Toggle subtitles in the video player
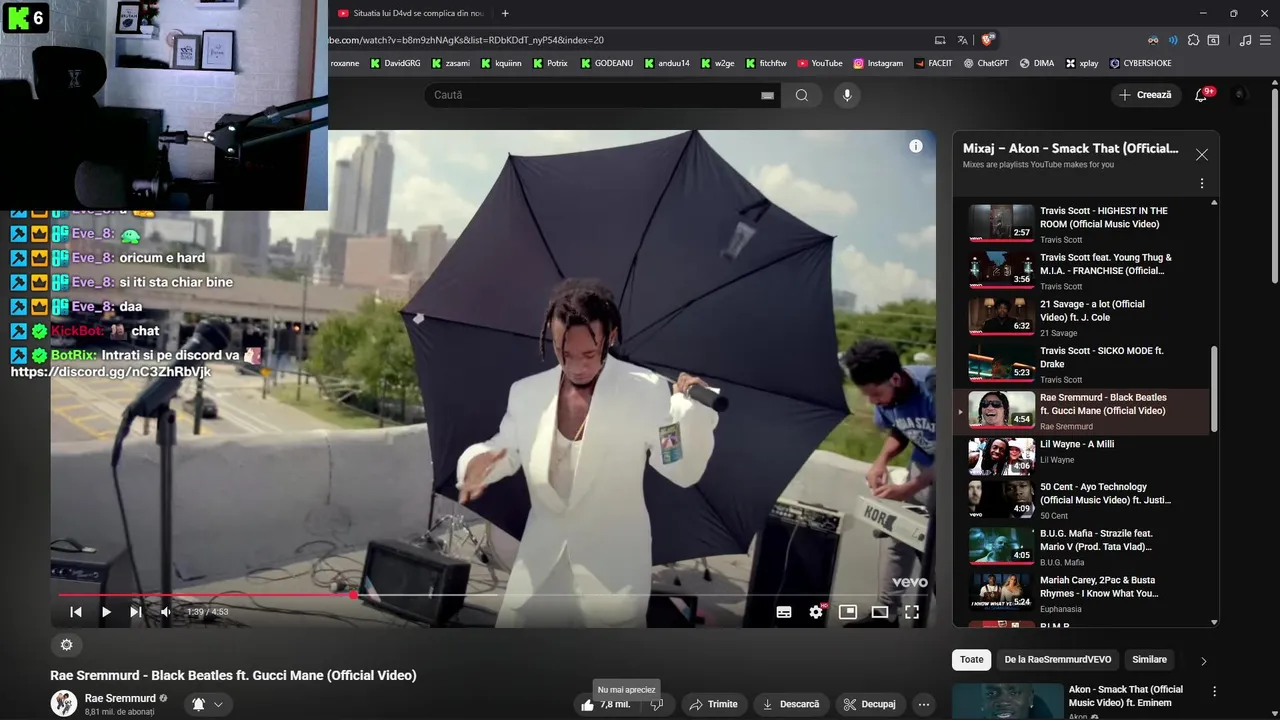Viewport: 1280px width, 720px height. coord(784,612)
